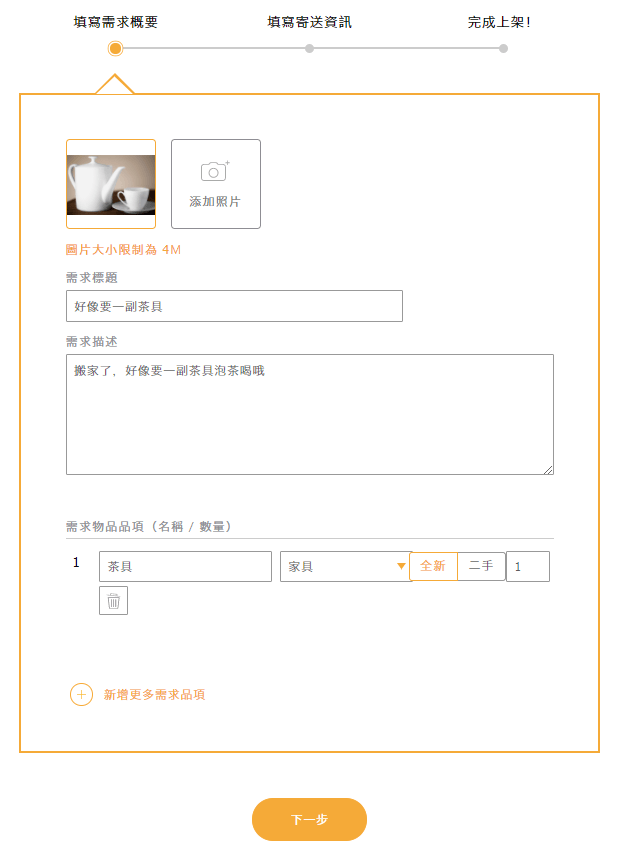Click the 需求標題 title input field
Viewport: 621px width, 844px height.
[x=234, y=305]
